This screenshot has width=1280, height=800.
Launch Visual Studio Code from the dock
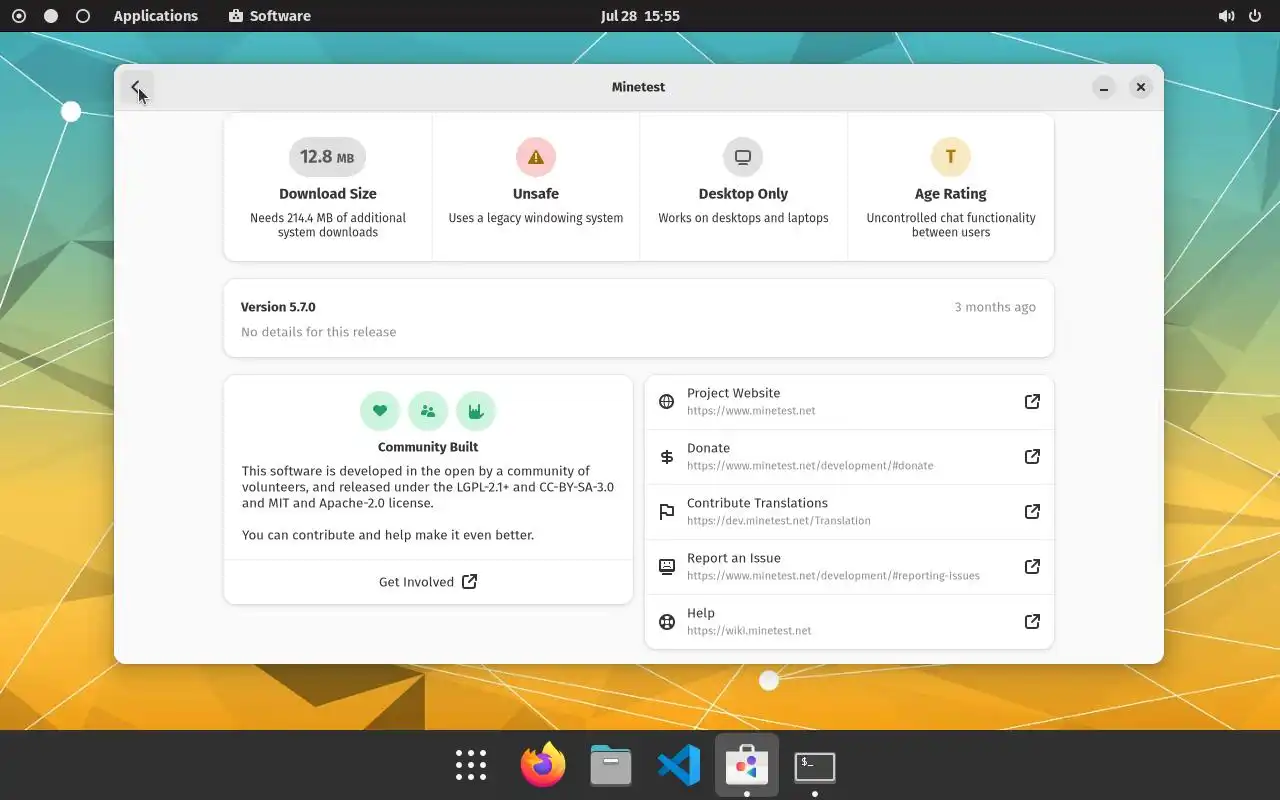click(679, 765)
